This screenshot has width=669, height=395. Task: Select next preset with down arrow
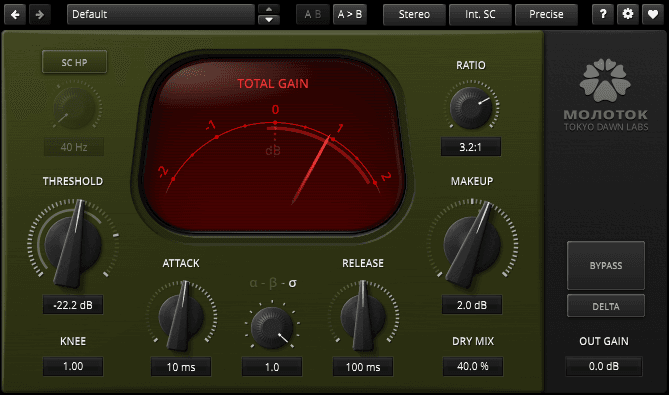point(269,20)
